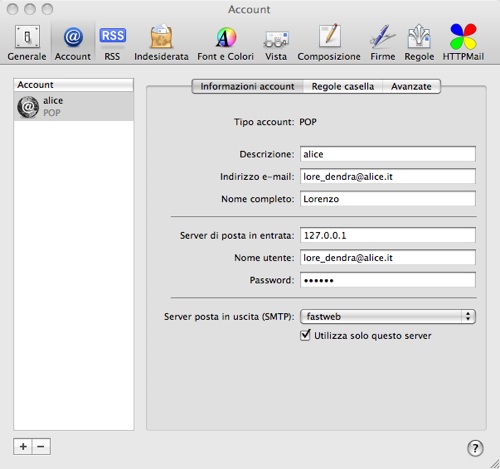Screen dimensions: 500x469
Task: Open the Firme signatures pane
Action: pos(383,43)
